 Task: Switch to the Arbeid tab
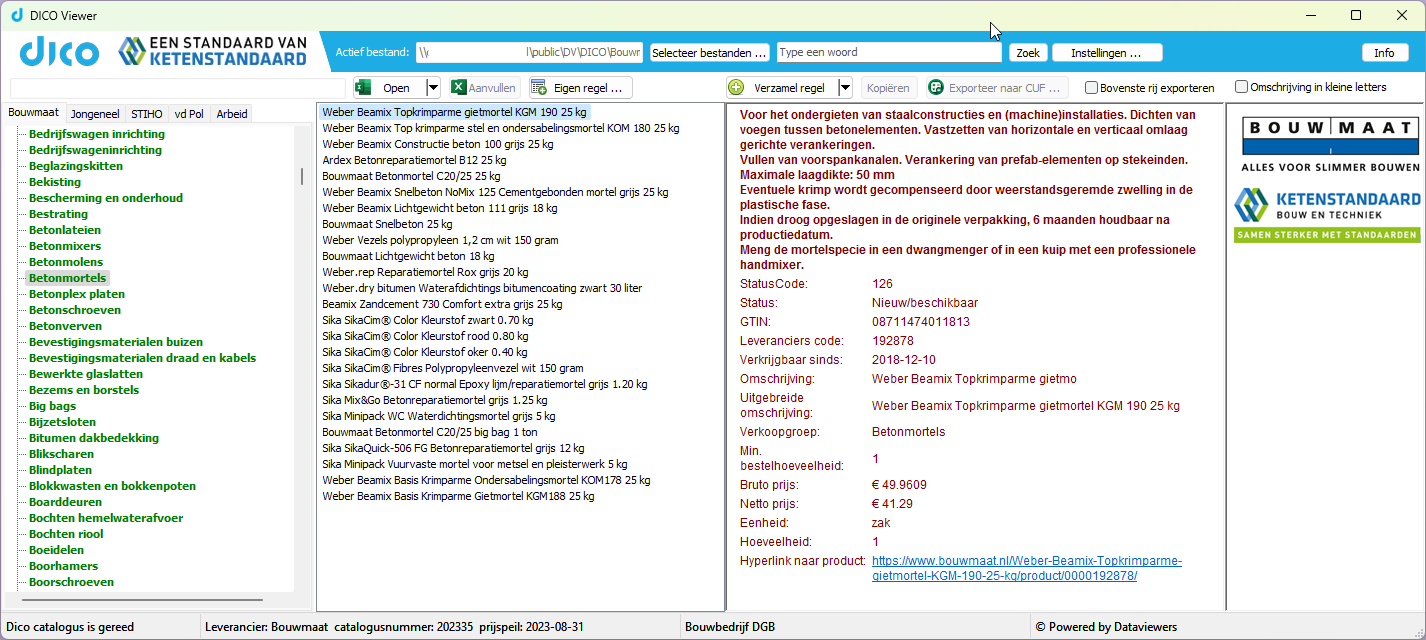[232, 114]
